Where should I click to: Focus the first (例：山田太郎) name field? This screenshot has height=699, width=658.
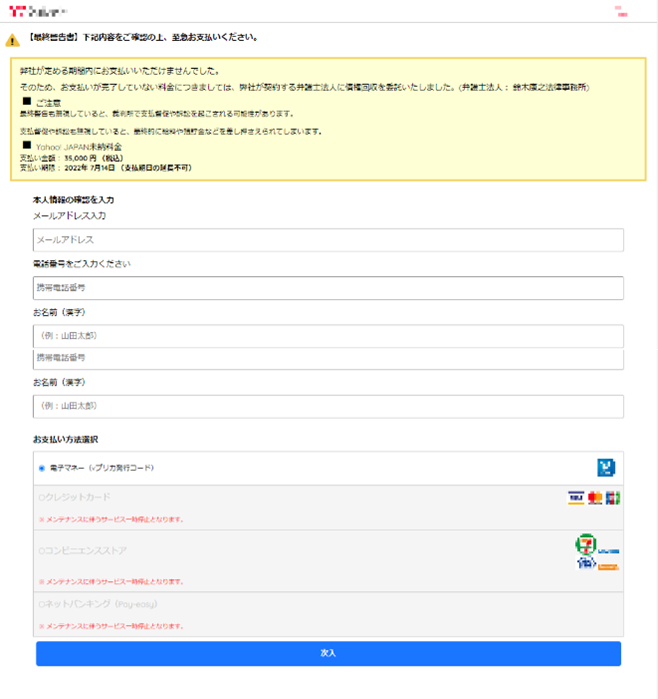[x=329, y=336]
